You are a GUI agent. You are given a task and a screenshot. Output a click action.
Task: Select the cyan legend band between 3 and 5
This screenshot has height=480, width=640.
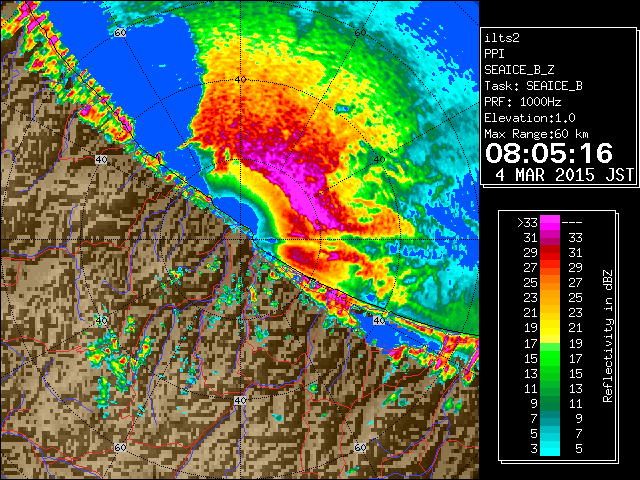(550, 448)
